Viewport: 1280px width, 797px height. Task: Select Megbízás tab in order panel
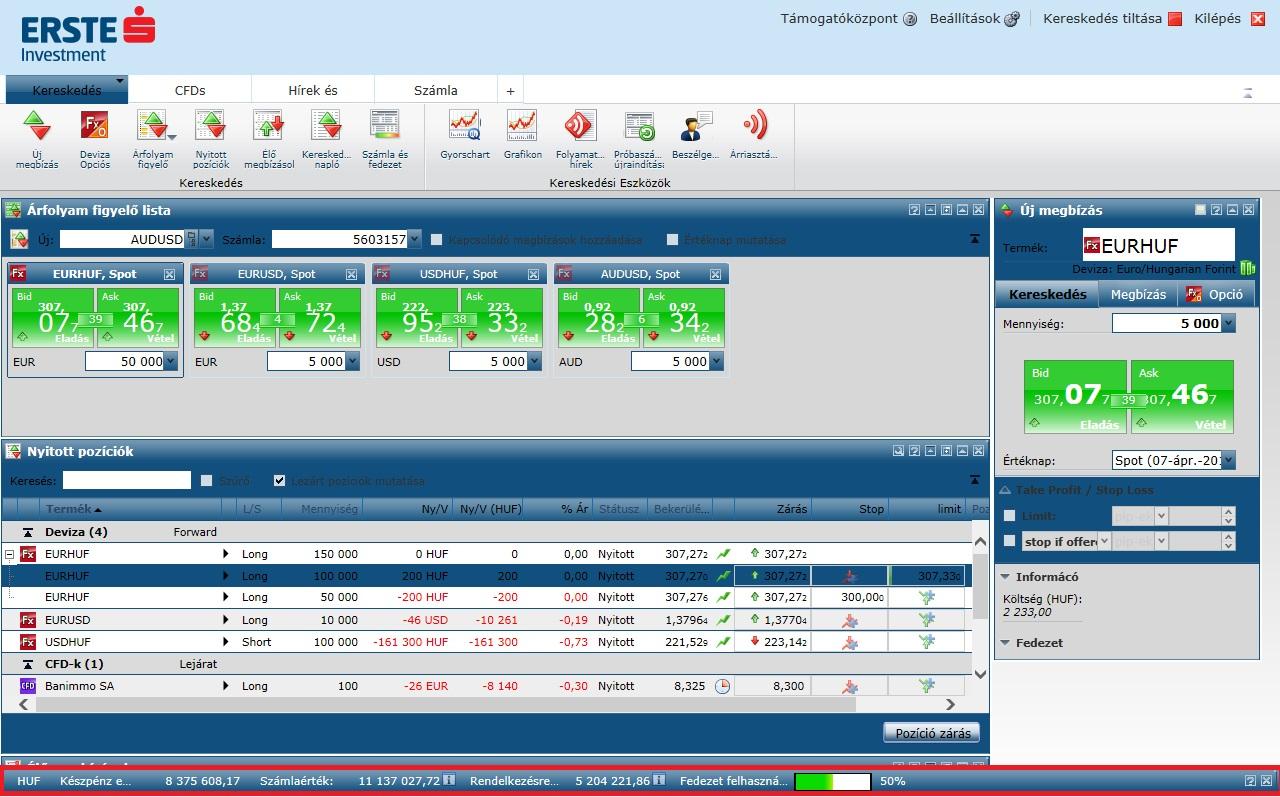pyautogui.click(x=1138, y=294)
